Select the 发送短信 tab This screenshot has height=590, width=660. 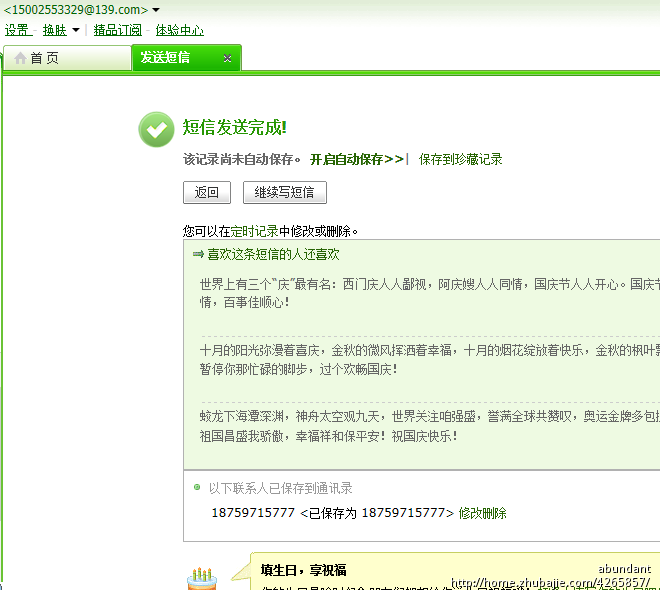(x=186, y=58)
